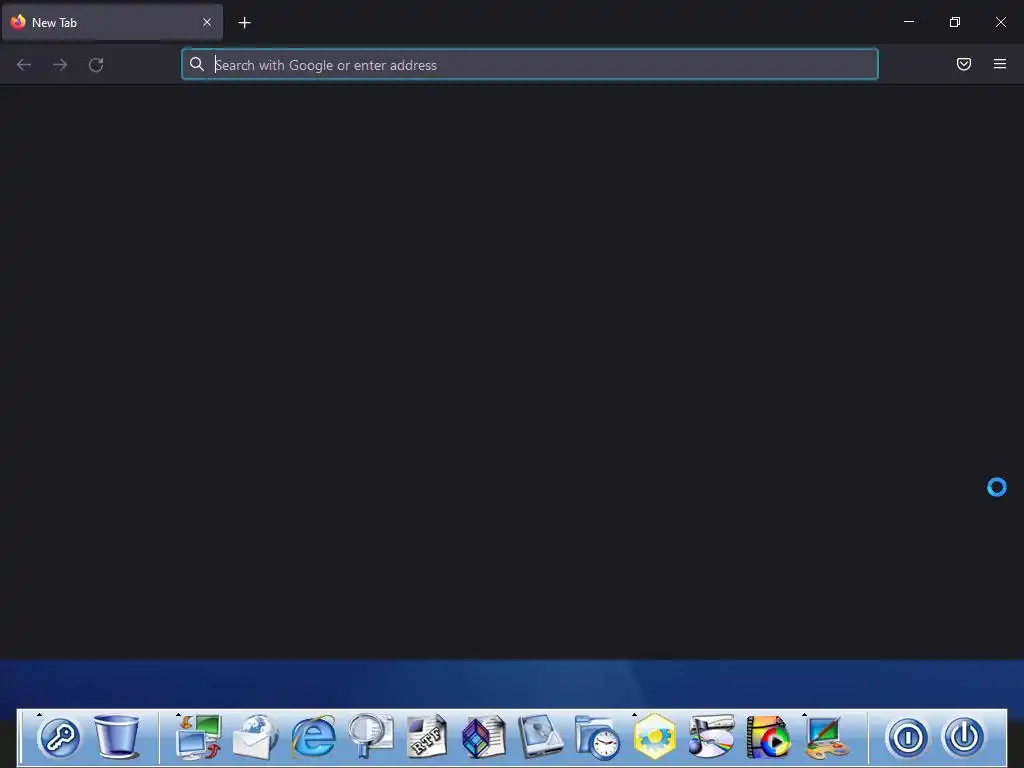Click the Firefox logo on the tab
Viewport: 1024px width, 768px height.
pos(18,22)
